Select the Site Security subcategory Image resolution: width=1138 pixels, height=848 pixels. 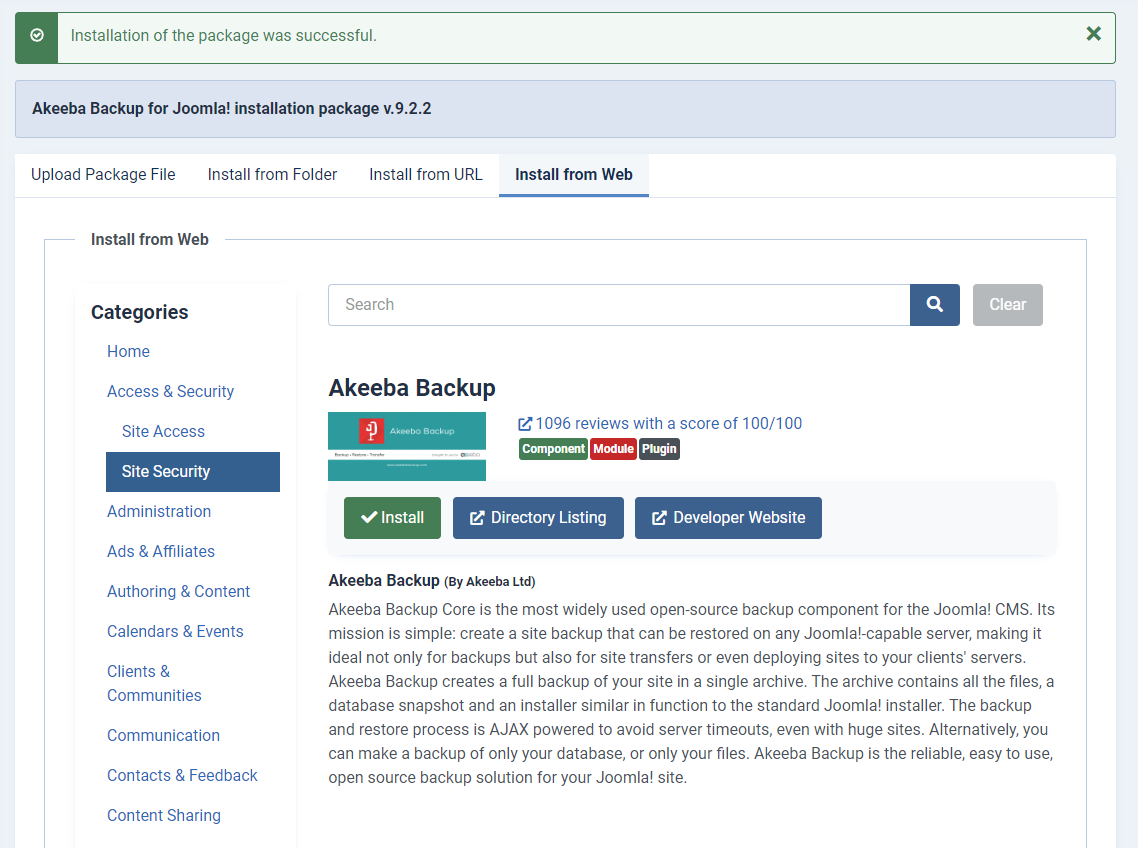tap(193, 472)
